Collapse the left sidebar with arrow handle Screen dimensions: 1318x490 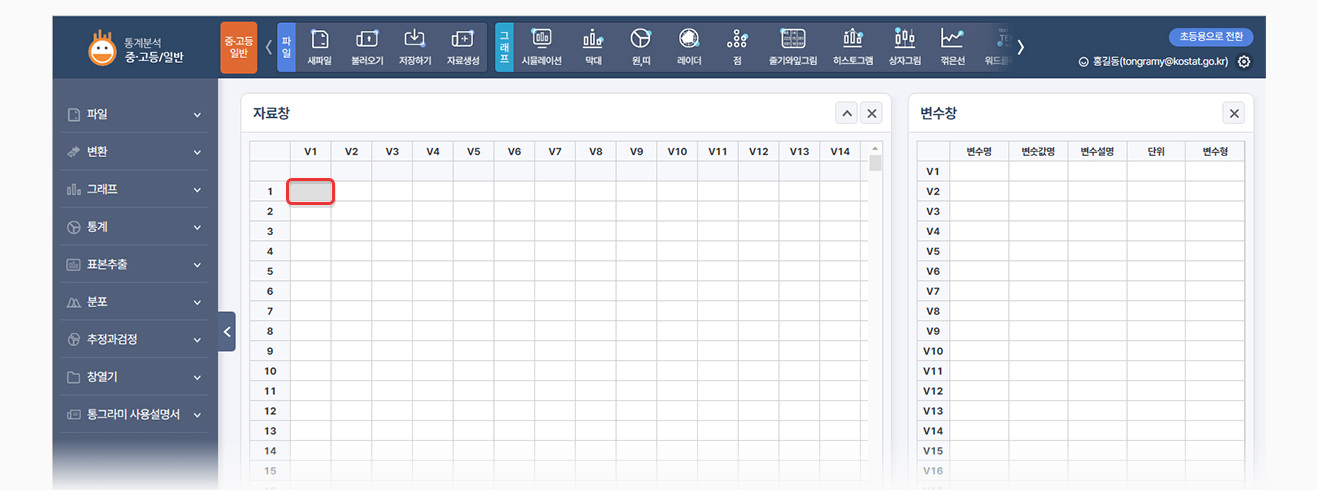(227, 331)
